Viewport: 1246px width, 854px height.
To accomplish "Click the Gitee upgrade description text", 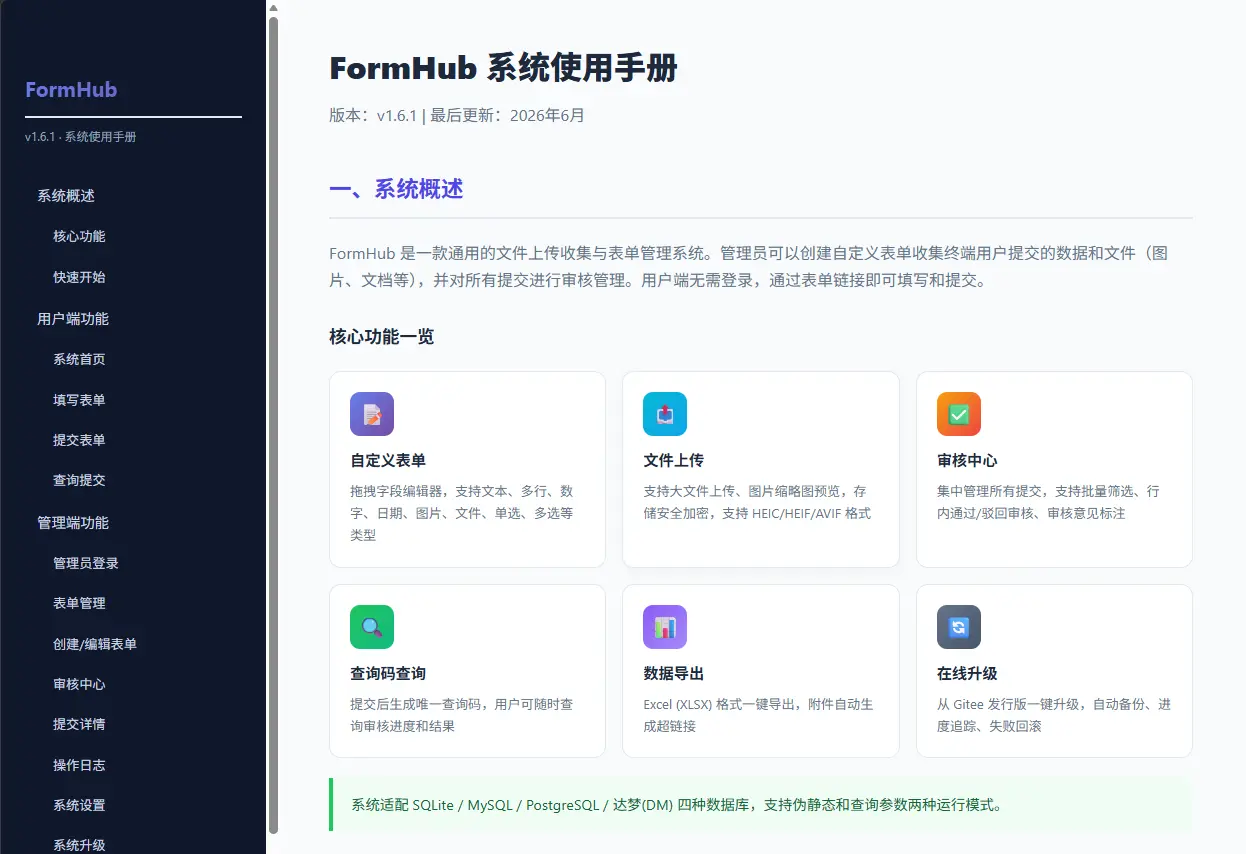I will tap(1054, 715).
